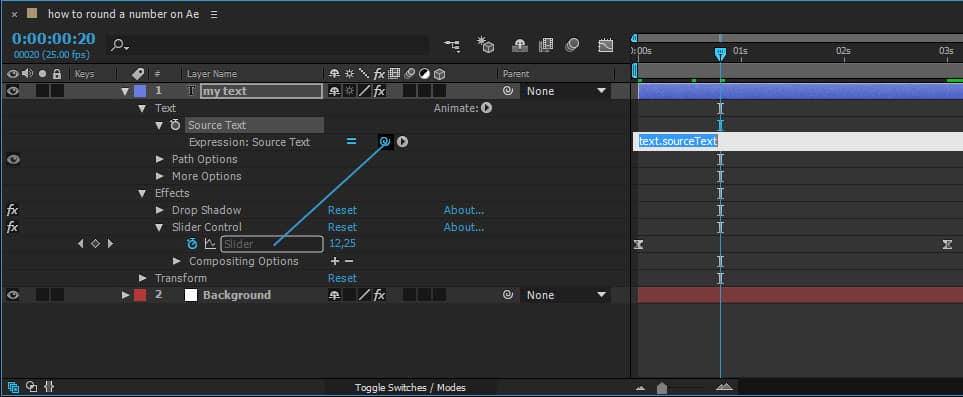Toggle the Drop Shadow fx switch
The height and width of the screenshot is (397, 963).
(12, 210)
